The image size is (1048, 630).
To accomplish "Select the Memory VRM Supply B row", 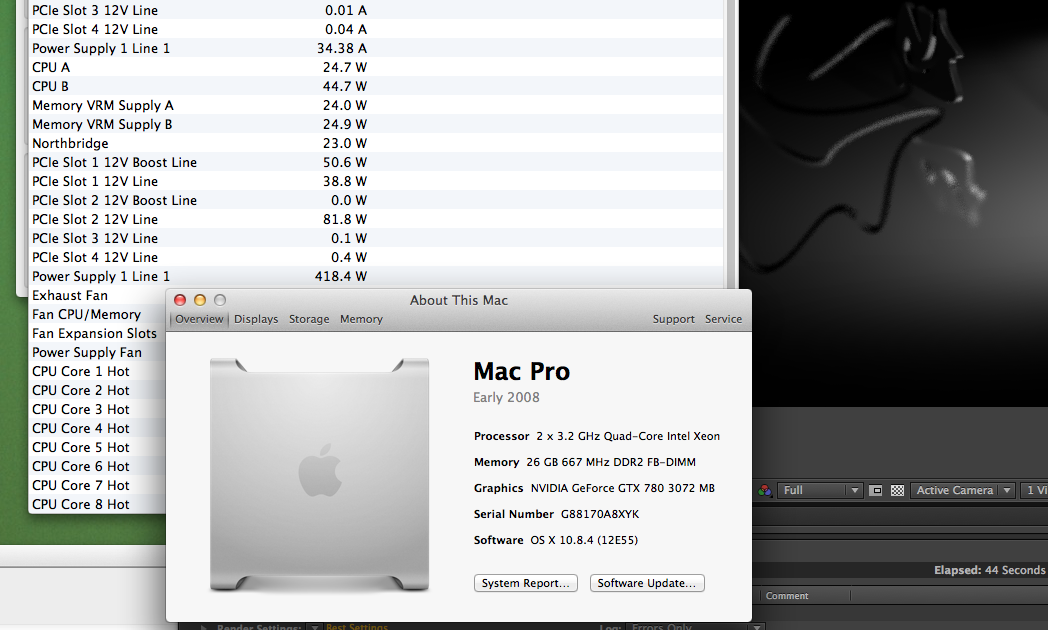I will tap(377, 124).
